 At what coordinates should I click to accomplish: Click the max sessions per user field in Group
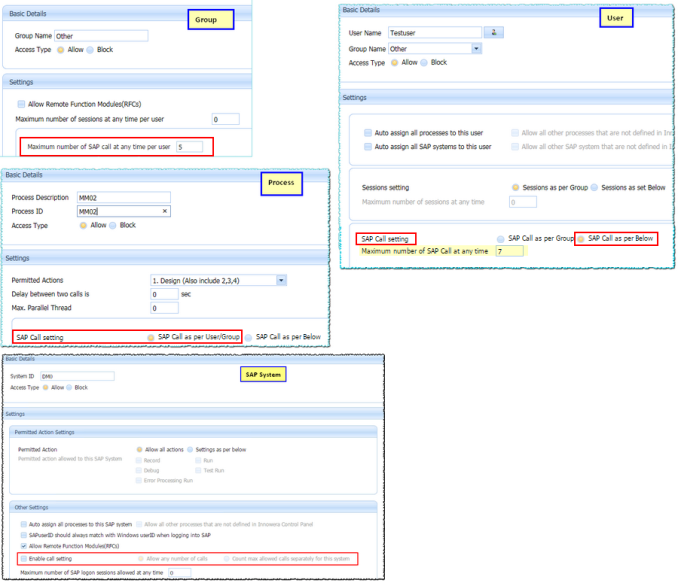[225, 119]
